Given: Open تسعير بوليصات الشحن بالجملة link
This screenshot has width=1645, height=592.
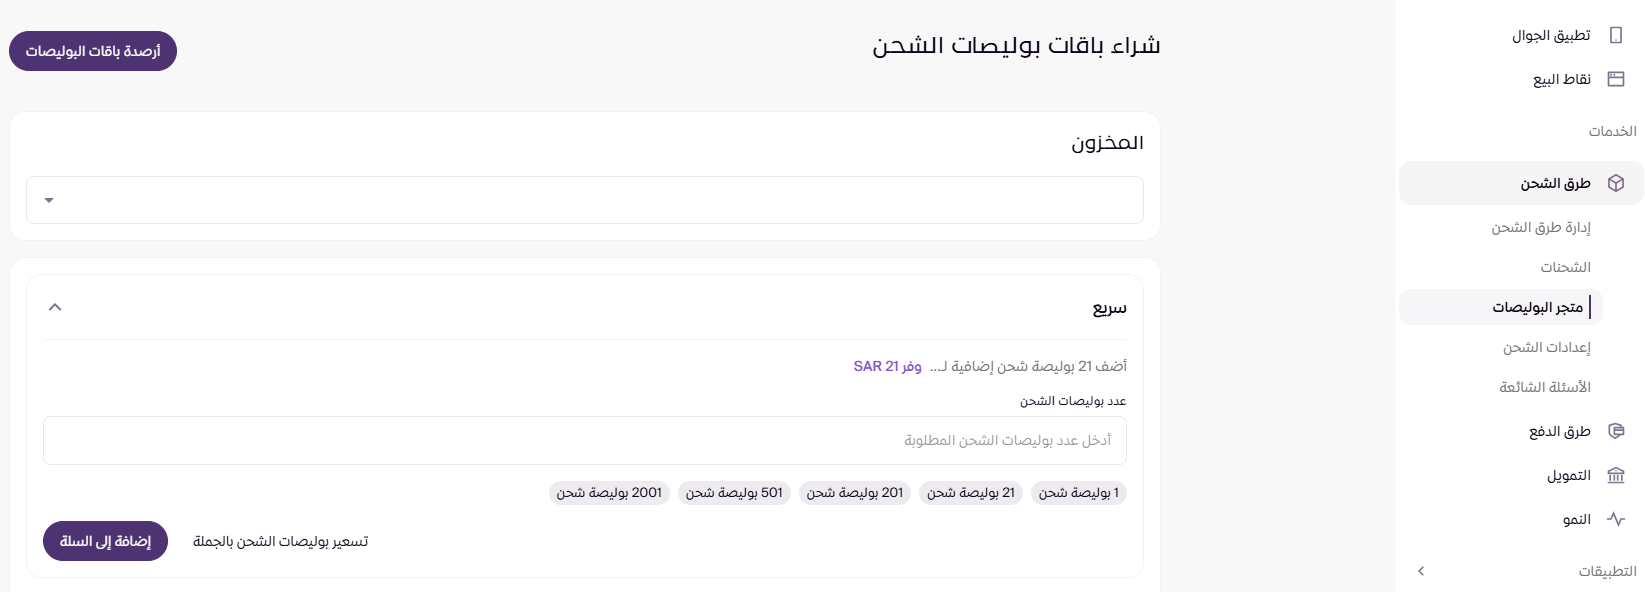Looking at the screenshot, I should [x=280, y=541].
